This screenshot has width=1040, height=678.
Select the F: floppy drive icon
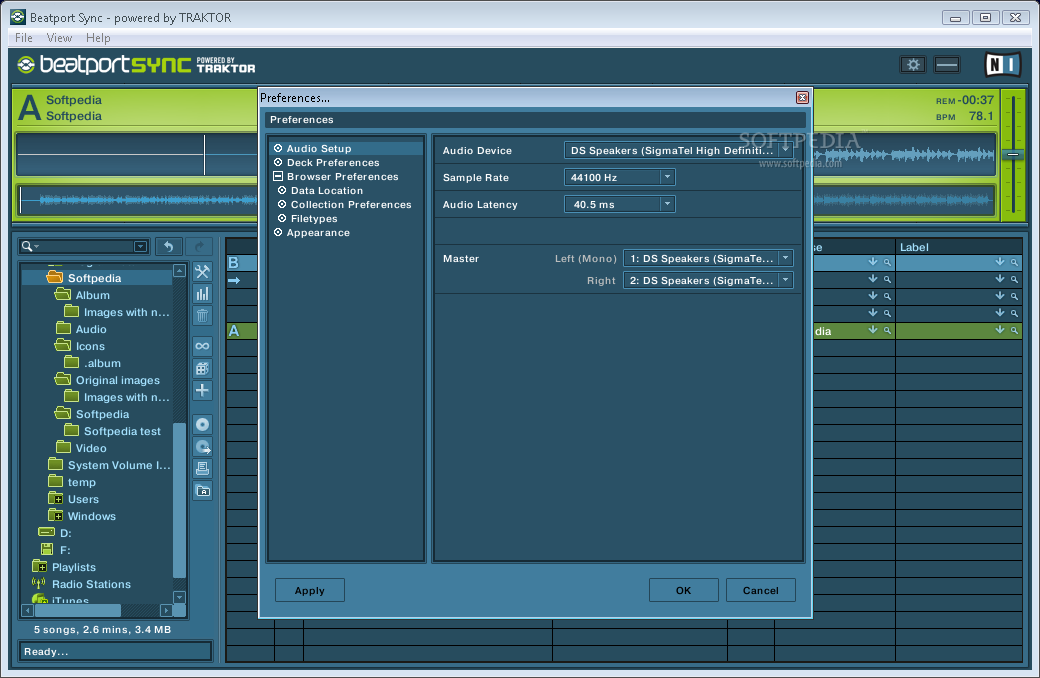(46, 549)
